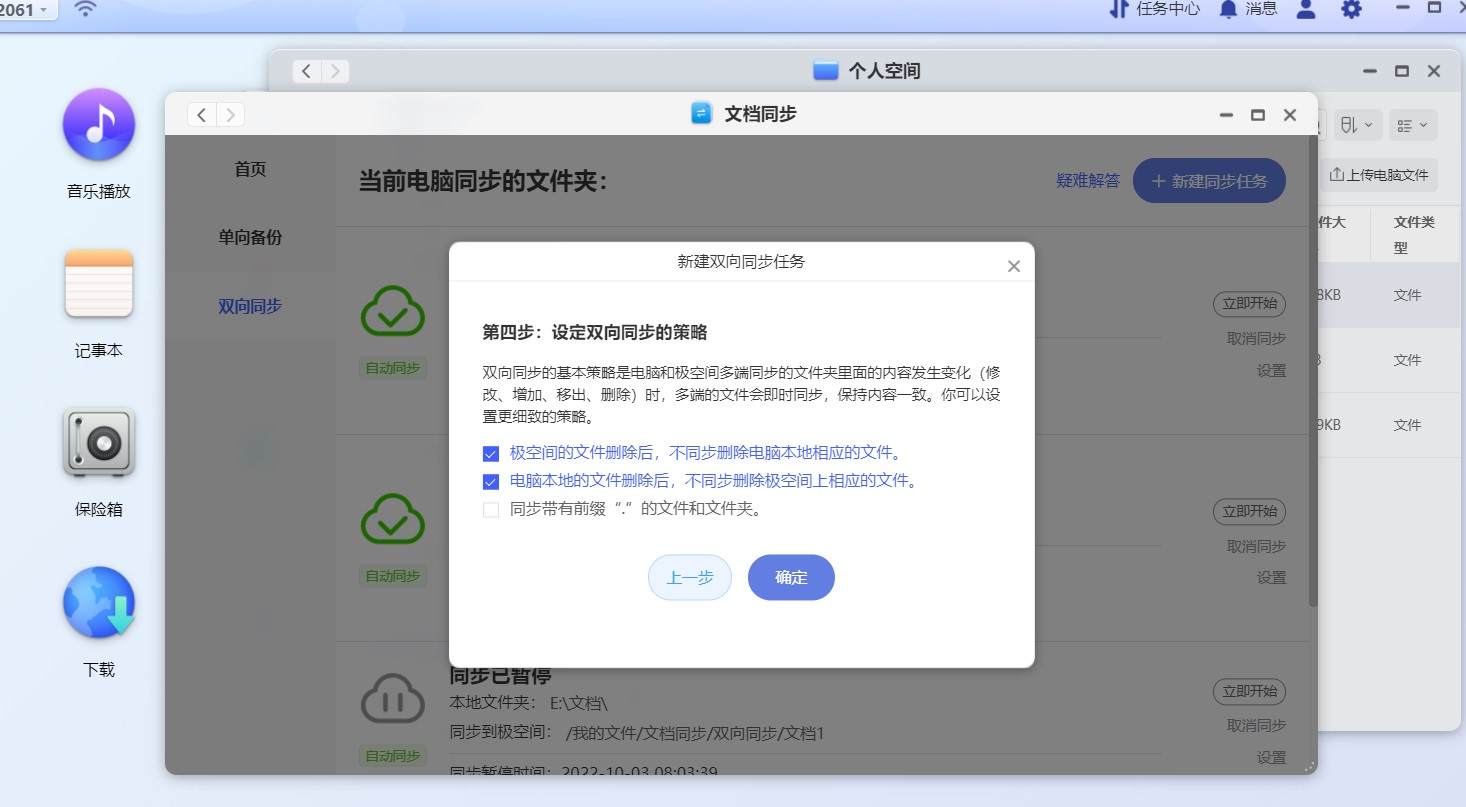Go to the 首页 tab

(x=249, y=169)
